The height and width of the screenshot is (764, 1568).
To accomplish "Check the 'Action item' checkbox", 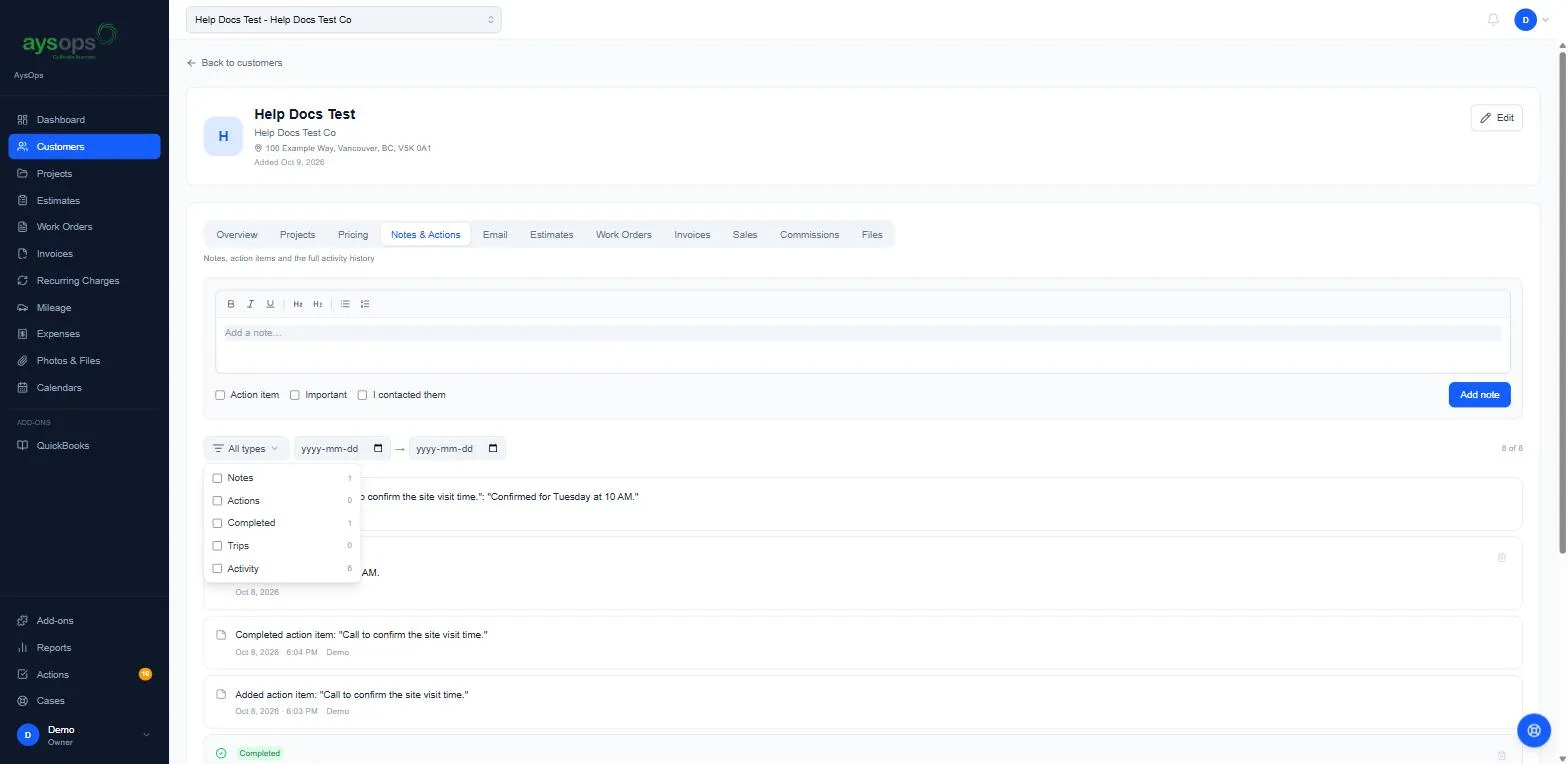I will [220, 395].
